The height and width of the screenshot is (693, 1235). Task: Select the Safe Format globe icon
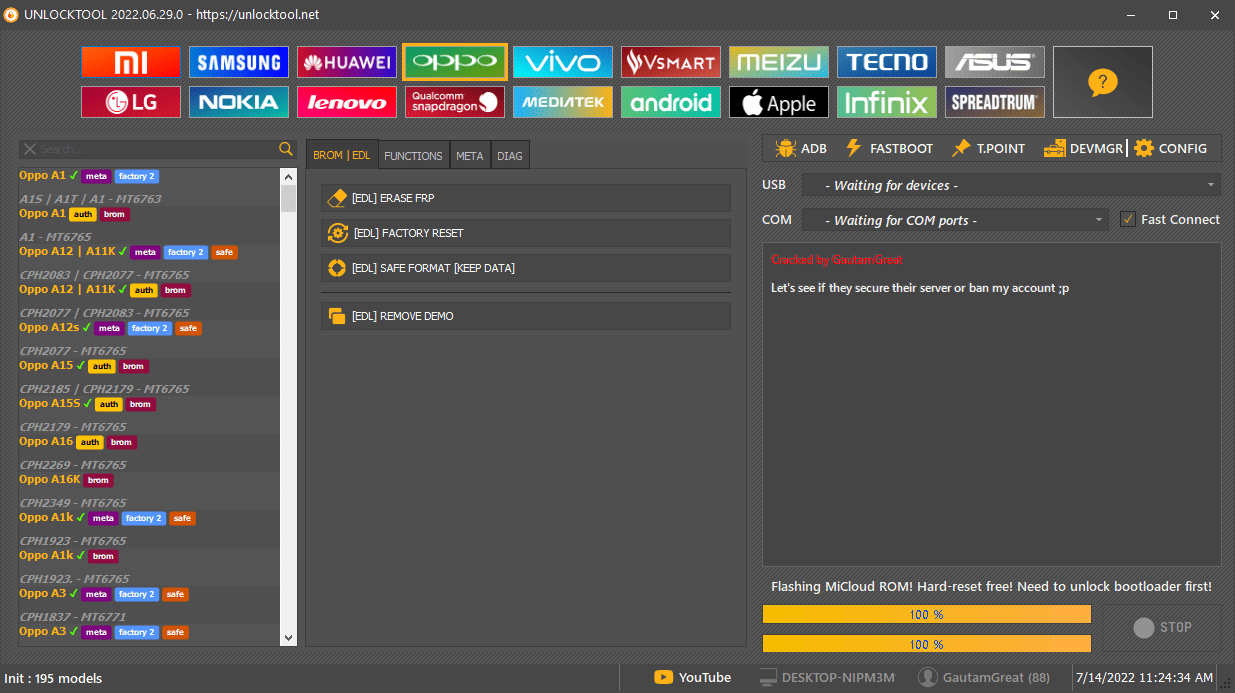[337, 268]
